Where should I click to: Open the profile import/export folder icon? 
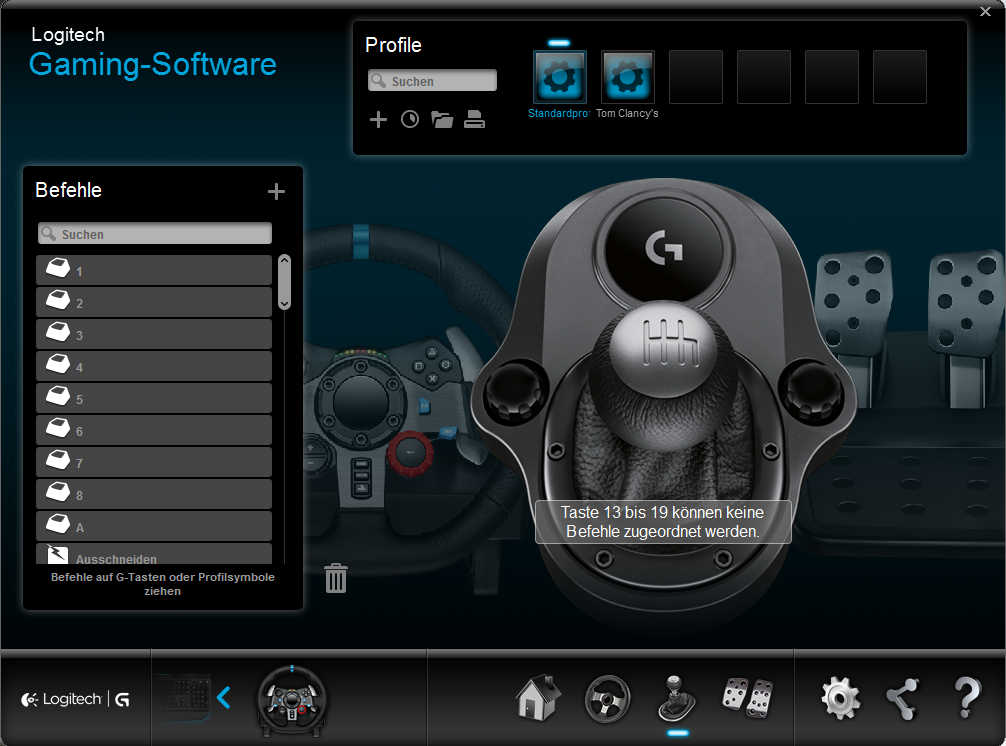[442, 119]
